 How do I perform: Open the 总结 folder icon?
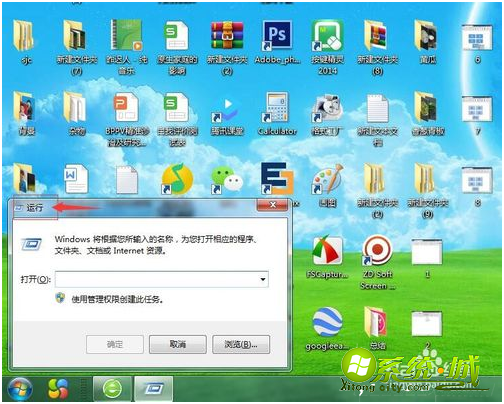(x=376, y=322)
